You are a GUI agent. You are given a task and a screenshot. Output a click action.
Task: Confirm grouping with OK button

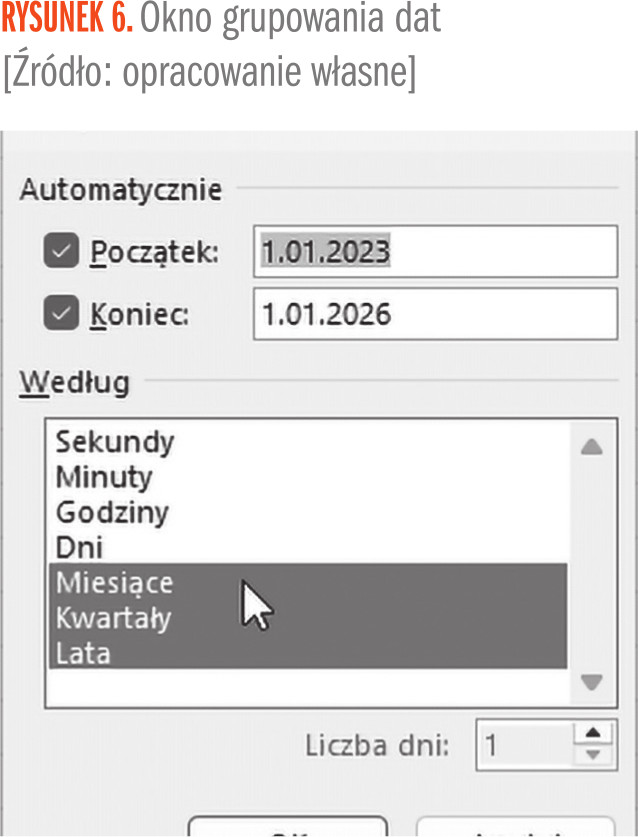coord(287,828)
